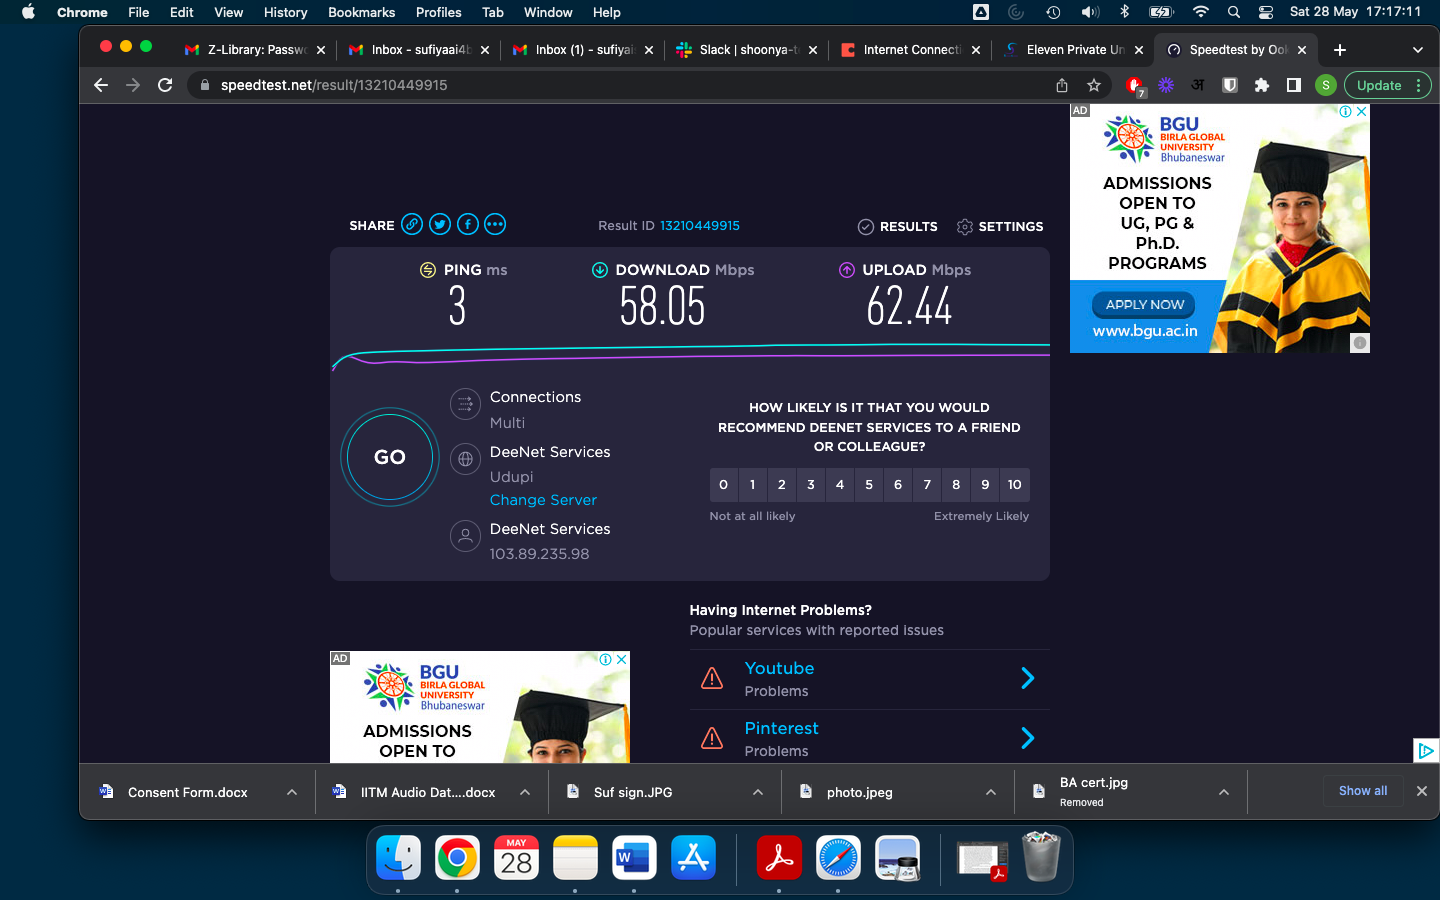Rate recommendation score 3
The height and width of the screenshot is (900, 1440).
811,485
